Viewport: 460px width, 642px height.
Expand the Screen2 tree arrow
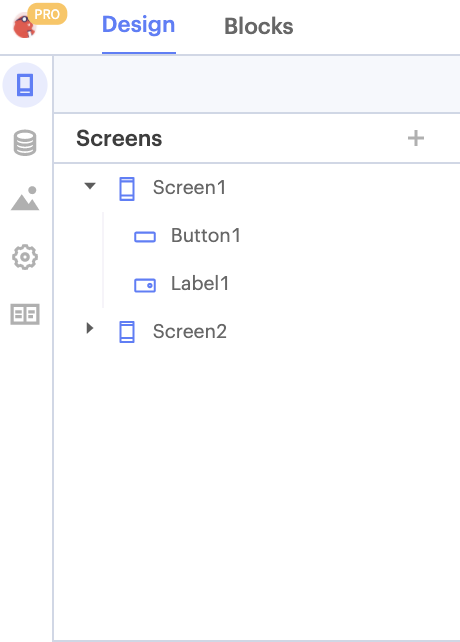(90, 328)
